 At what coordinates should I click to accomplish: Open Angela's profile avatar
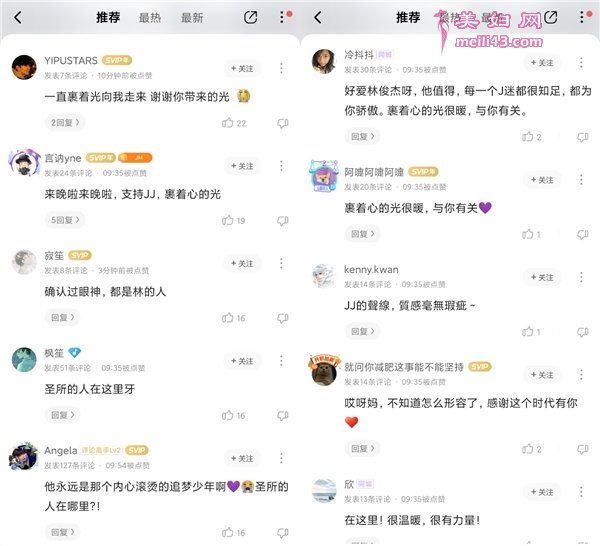pyautogui.click(x=24, y=456)
